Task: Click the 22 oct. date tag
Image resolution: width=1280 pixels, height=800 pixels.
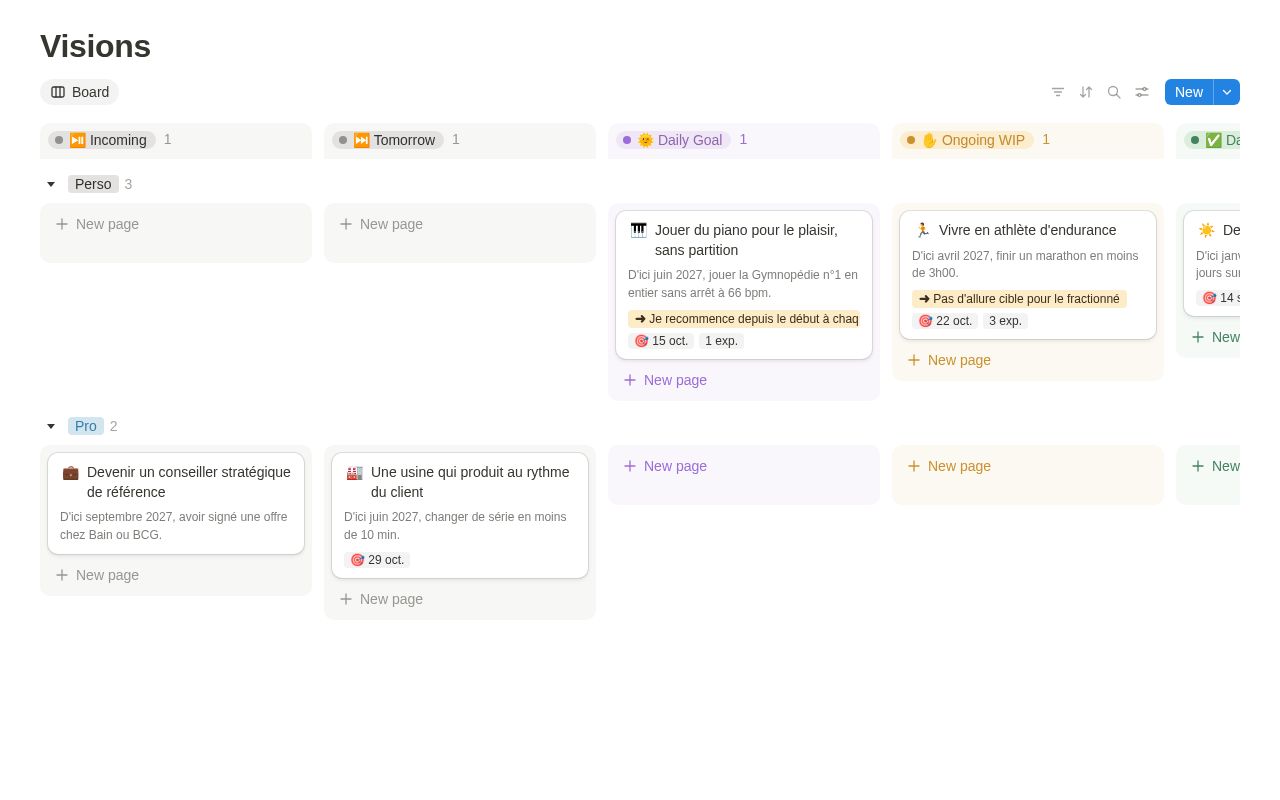Action: click(945, 321)
